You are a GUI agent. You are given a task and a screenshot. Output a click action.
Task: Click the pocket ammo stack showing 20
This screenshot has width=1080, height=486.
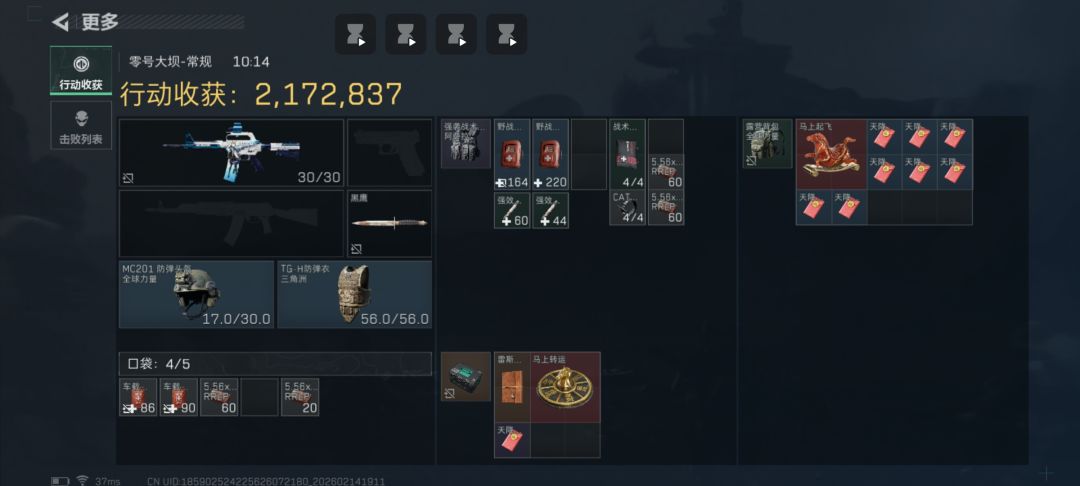(x=300, y=397)
